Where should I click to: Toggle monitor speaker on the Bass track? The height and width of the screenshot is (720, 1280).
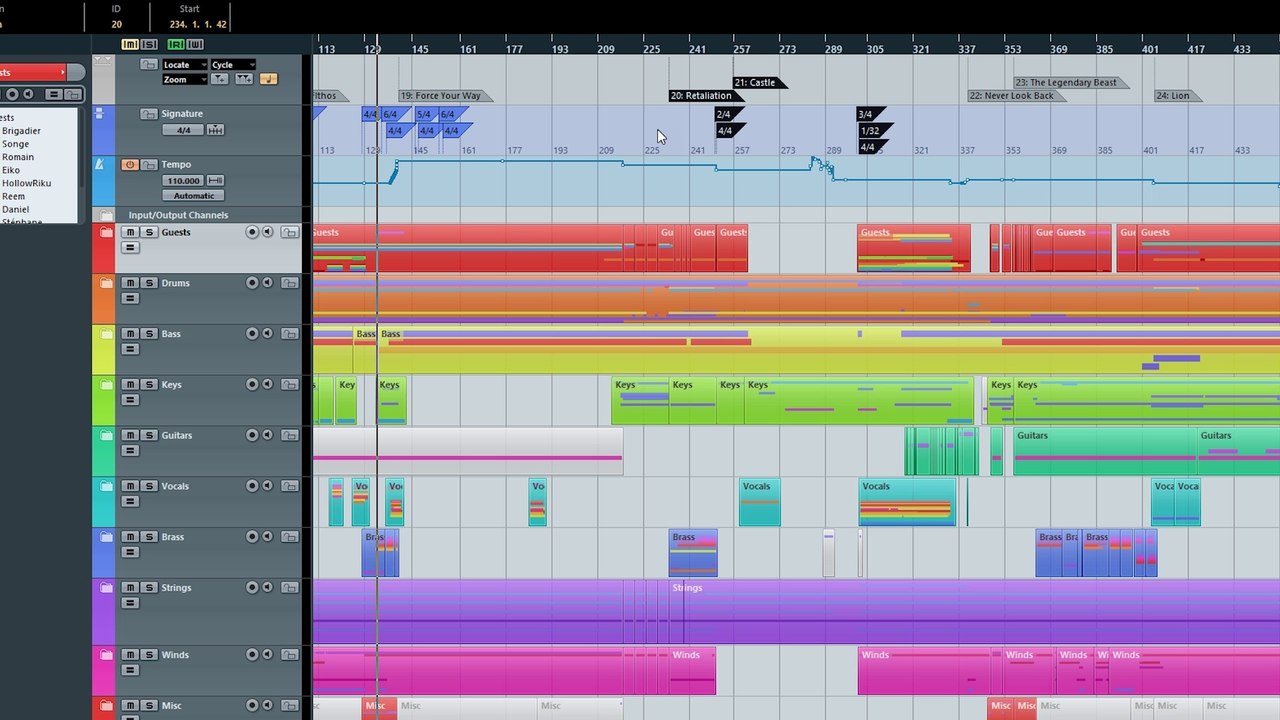[267, 334]
